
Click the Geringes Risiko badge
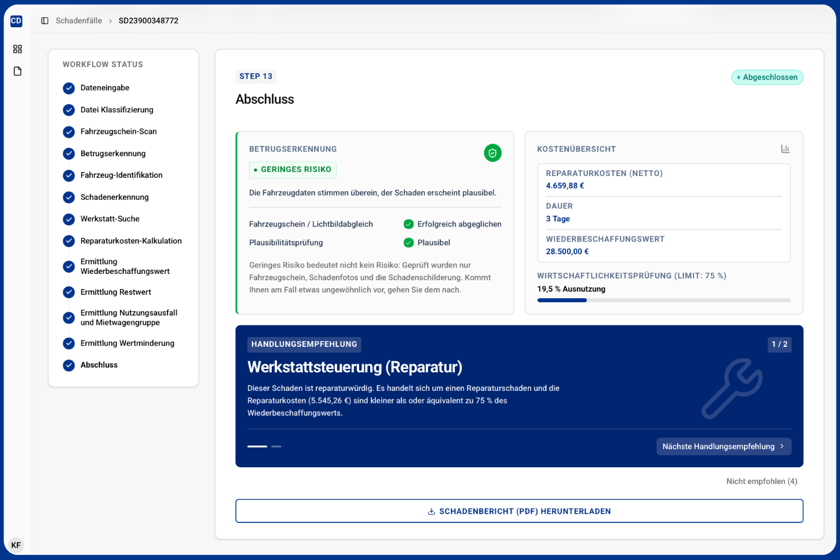292,169
